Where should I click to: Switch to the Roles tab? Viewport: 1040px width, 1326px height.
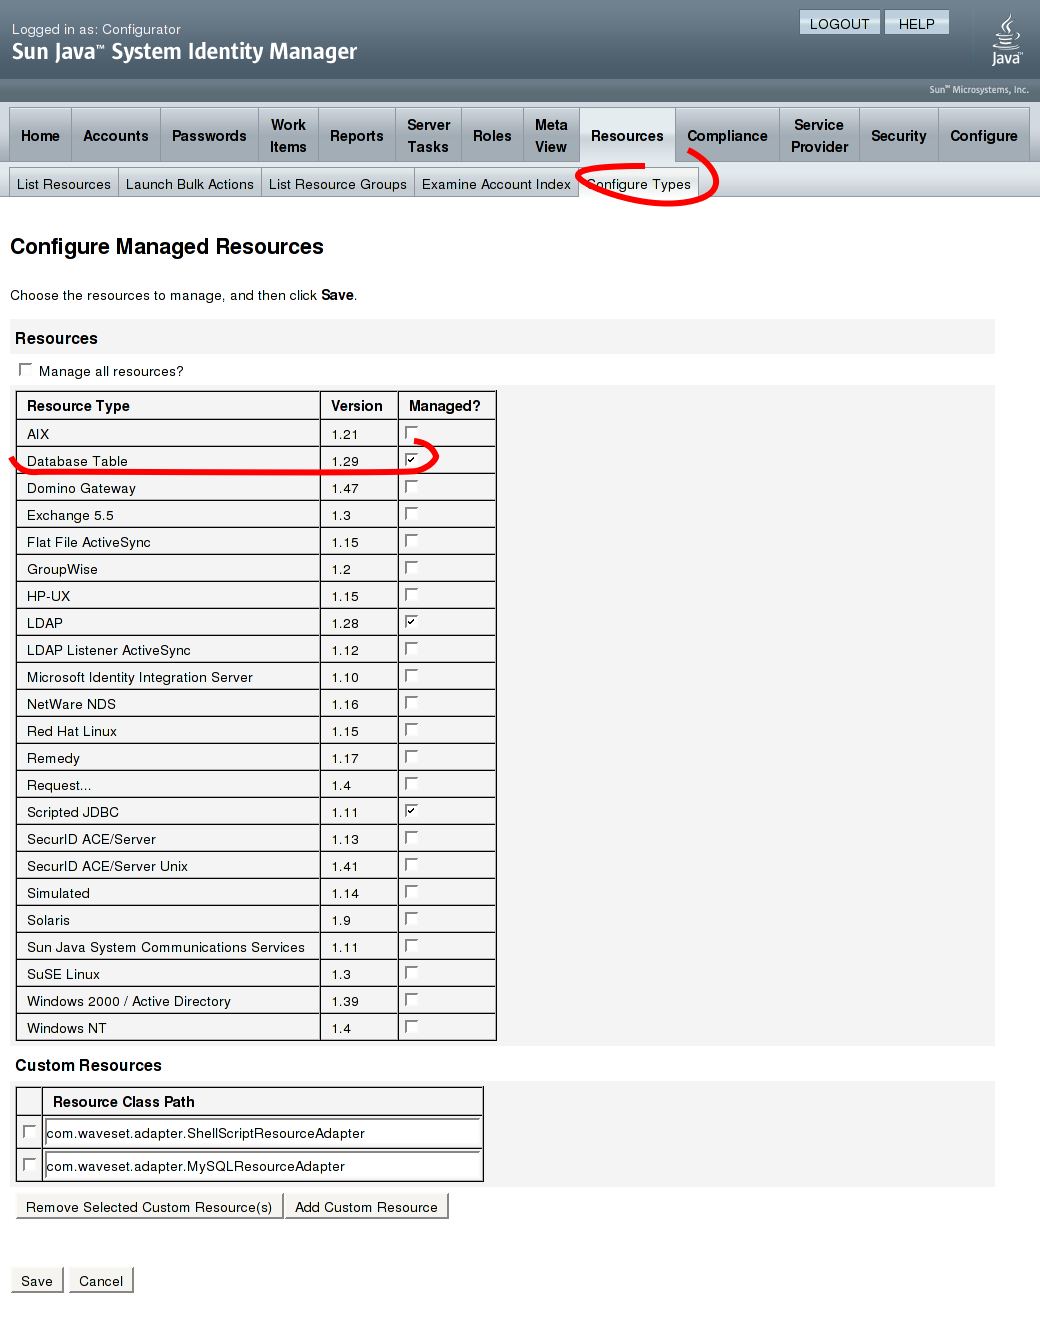coord(492,136)
